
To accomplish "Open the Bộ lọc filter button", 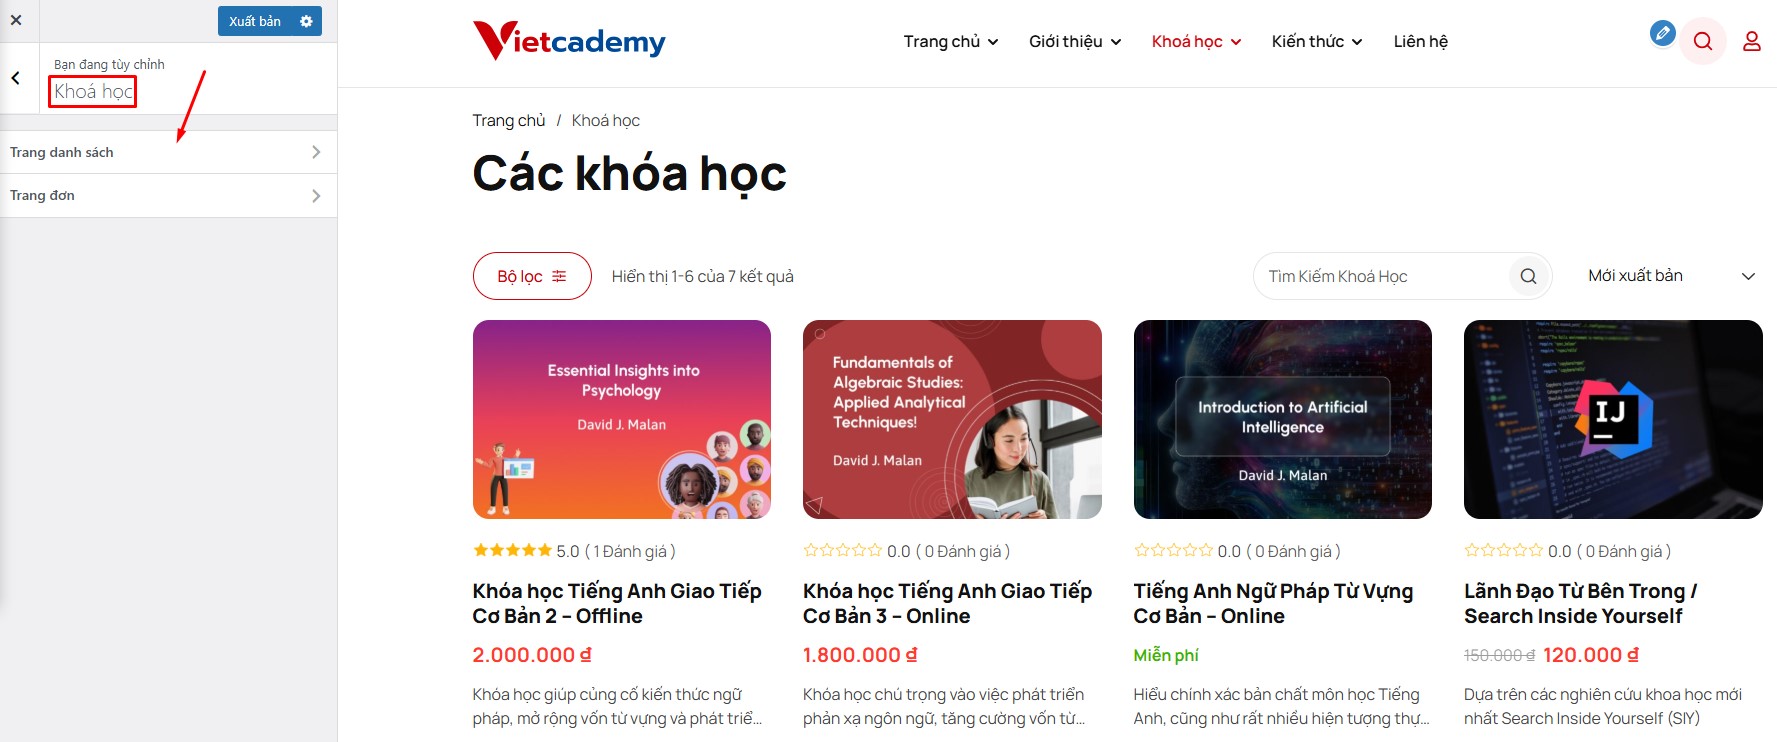I will 532,276.
